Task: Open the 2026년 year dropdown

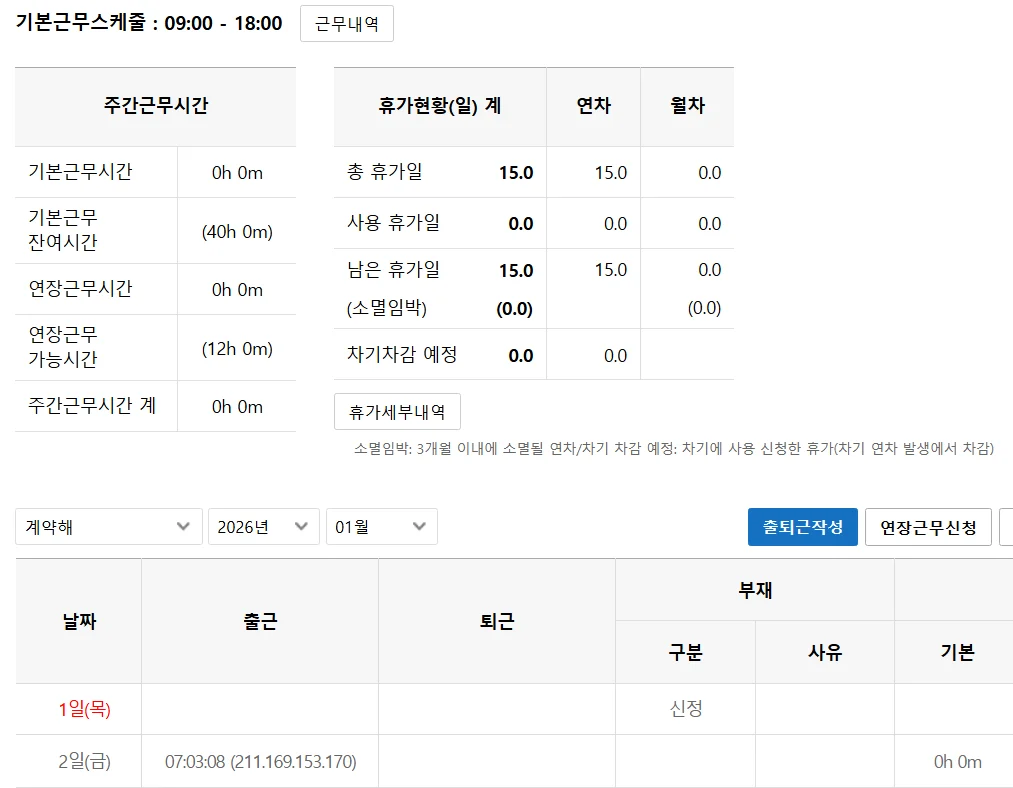Action: [263, 527]
